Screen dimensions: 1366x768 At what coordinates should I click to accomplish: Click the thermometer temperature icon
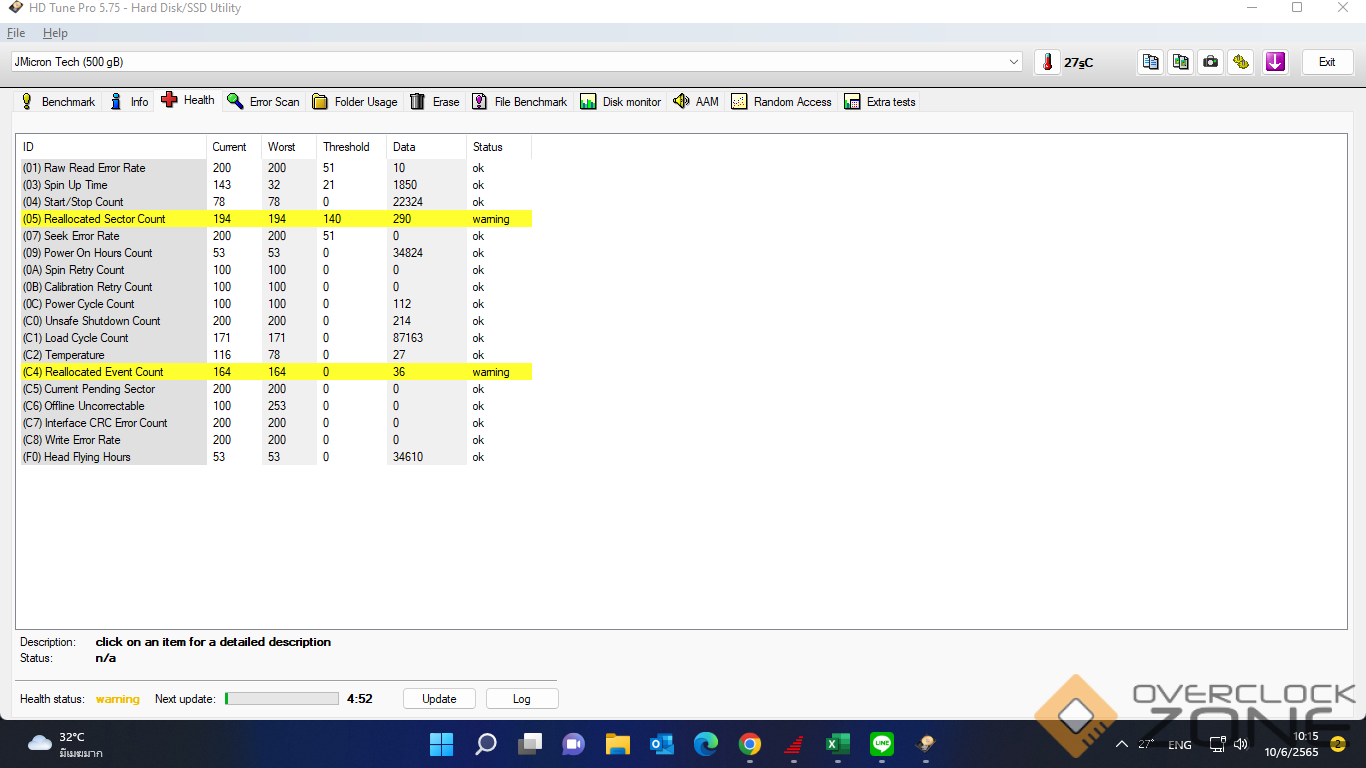(x=1047, y=62)
